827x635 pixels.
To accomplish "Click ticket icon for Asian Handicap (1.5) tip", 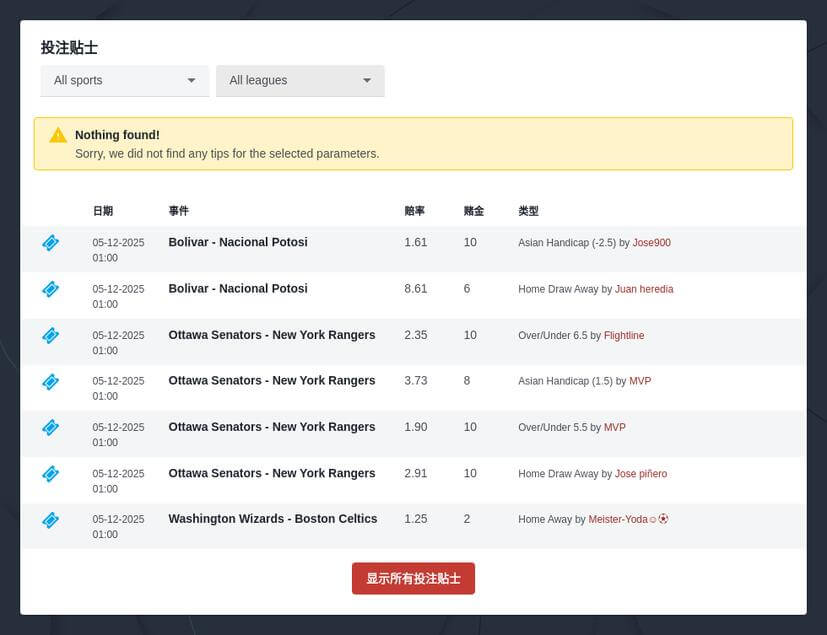I will coord(50,381).
